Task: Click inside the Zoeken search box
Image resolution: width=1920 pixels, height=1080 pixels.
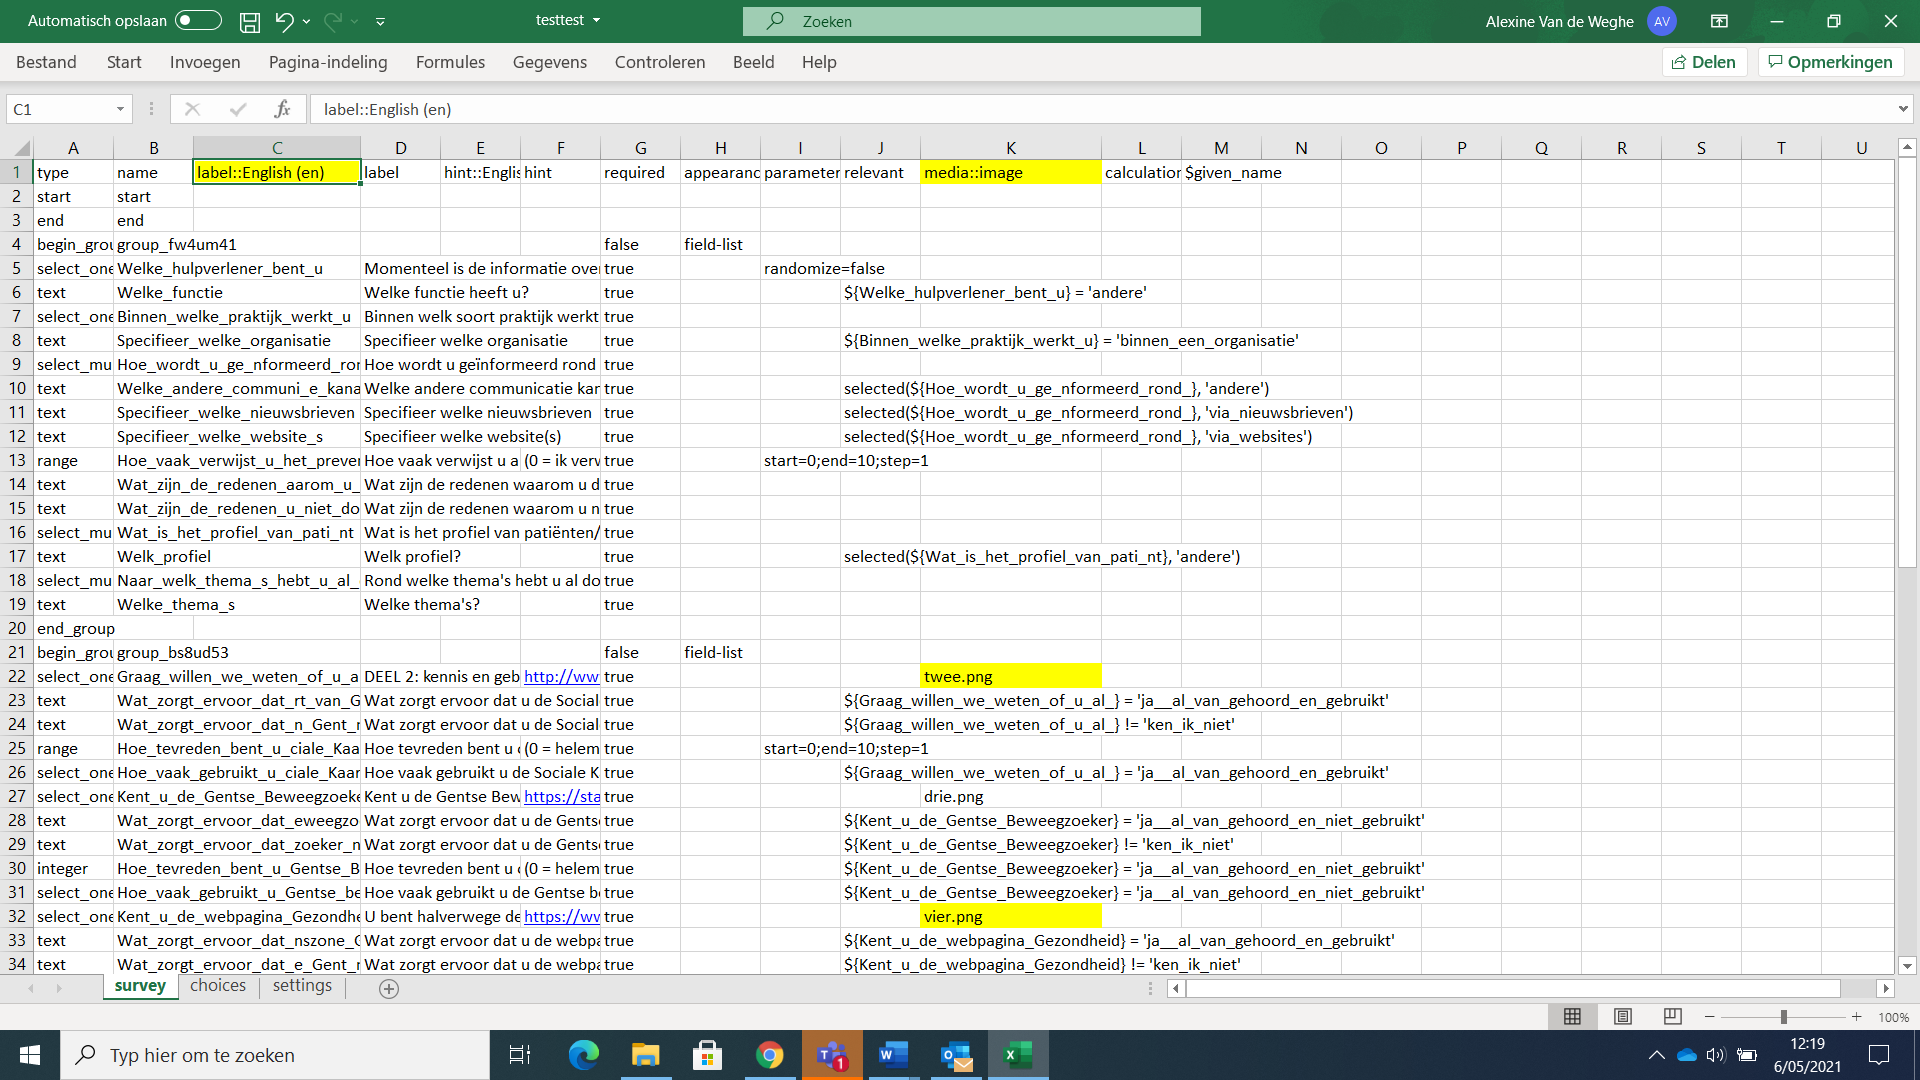Action: 970,21
